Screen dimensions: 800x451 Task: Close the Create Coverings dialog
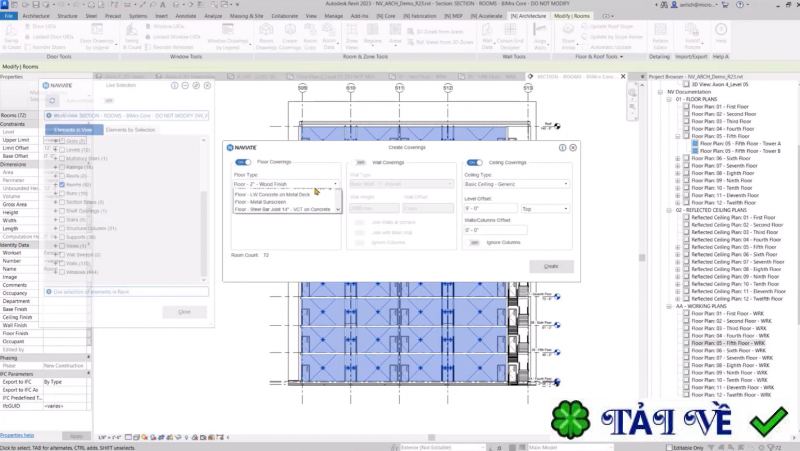pyautogui.click(x=573, y=147)
